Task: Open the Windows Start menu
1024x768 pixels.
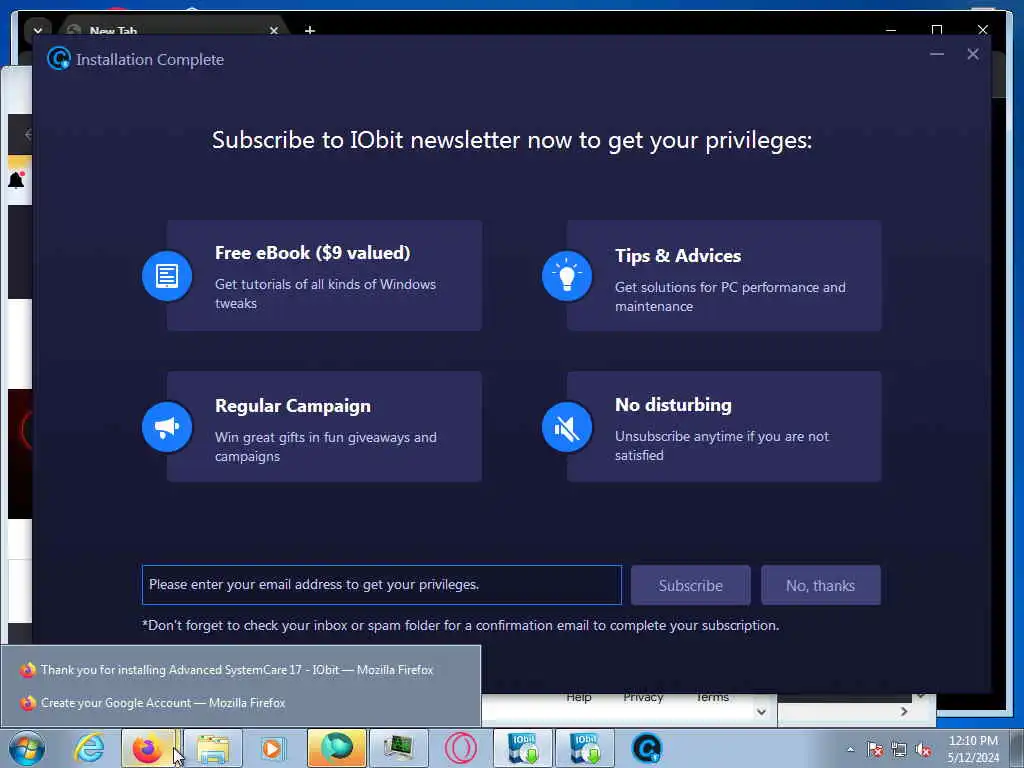Action: pyautogui.click(x=27, y=748)
